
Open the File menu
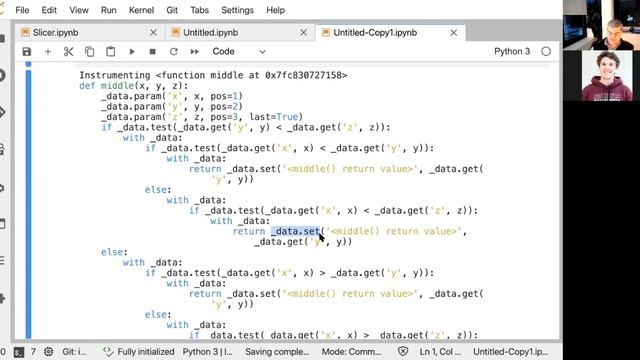(22, 10)
